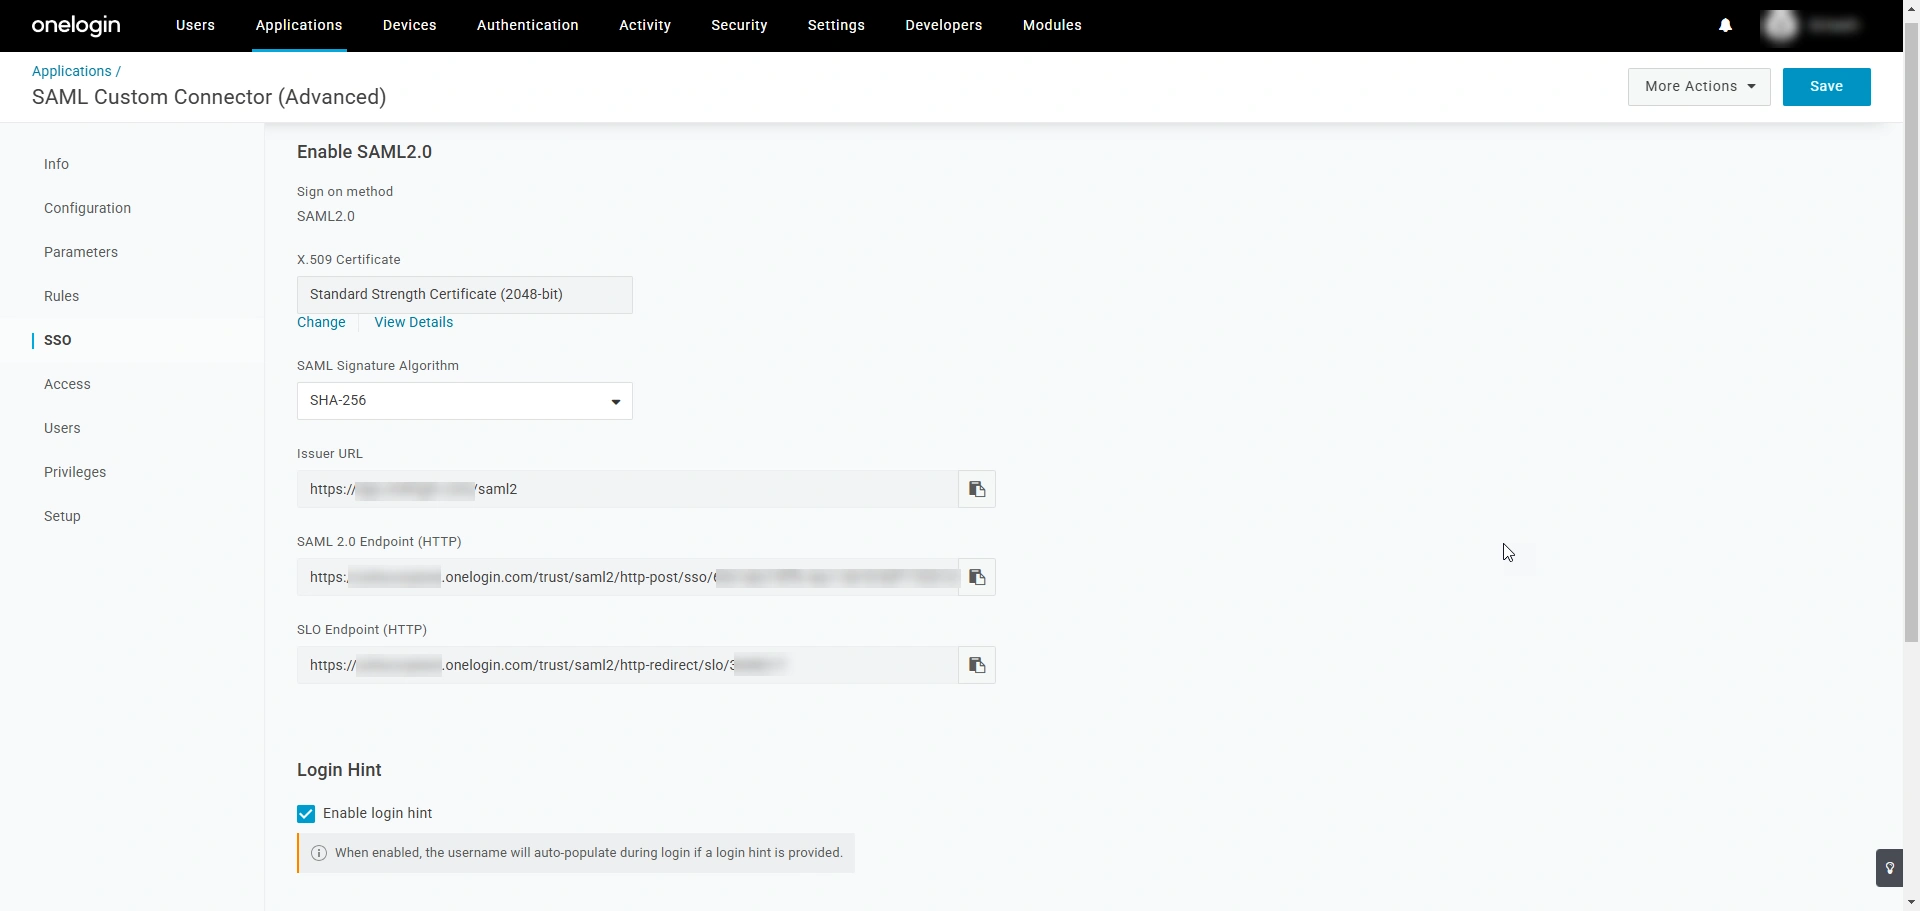Screen dimensions: 1920x911
Task: Switch to the Configuration tab
Action: tap(87, 208)
